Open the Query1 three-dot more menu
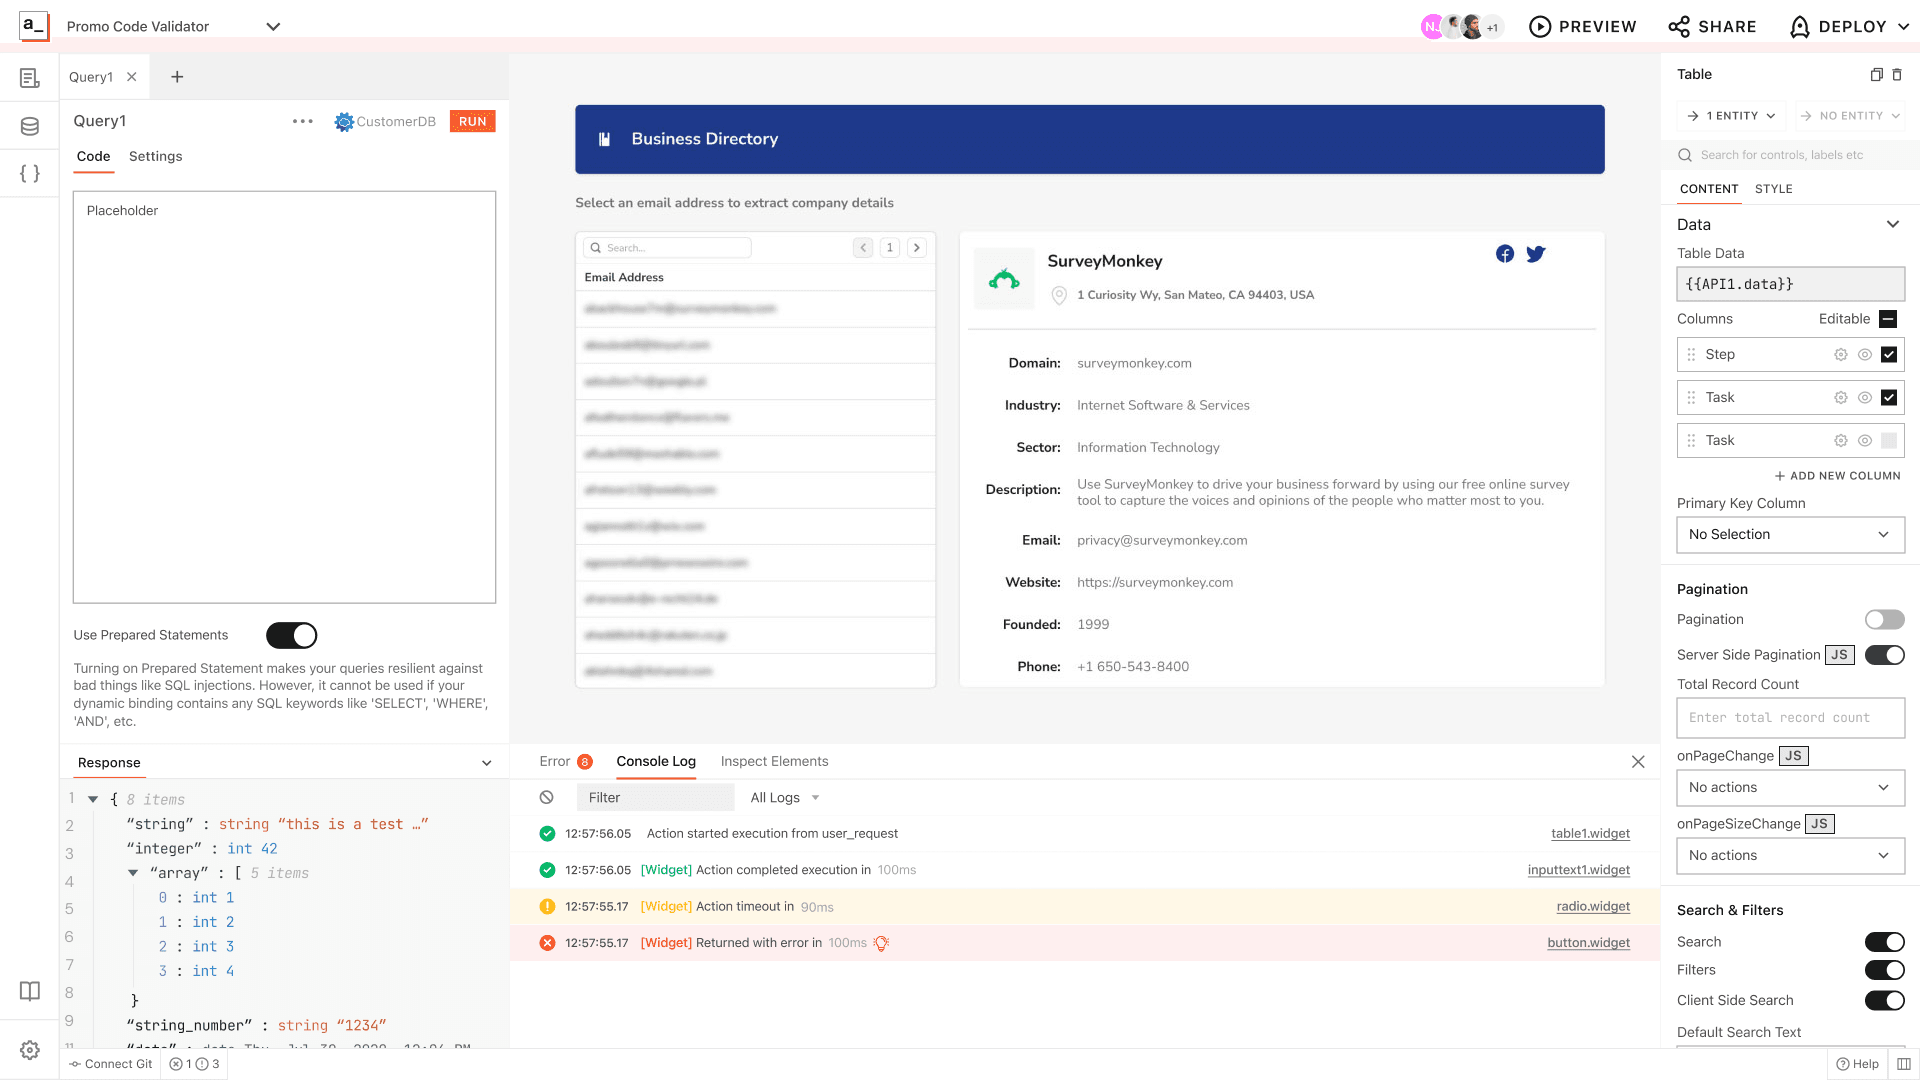This screenshot has height=1080, width=1920. click(x=302, y=121)
